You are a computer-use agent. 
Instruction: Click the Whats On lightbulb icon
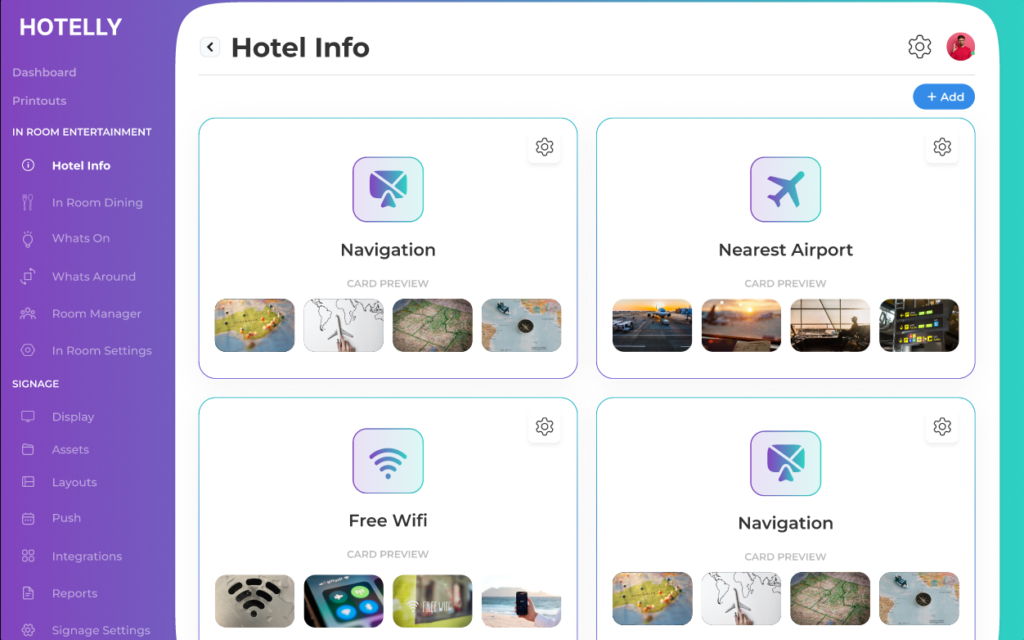point(28,239)
